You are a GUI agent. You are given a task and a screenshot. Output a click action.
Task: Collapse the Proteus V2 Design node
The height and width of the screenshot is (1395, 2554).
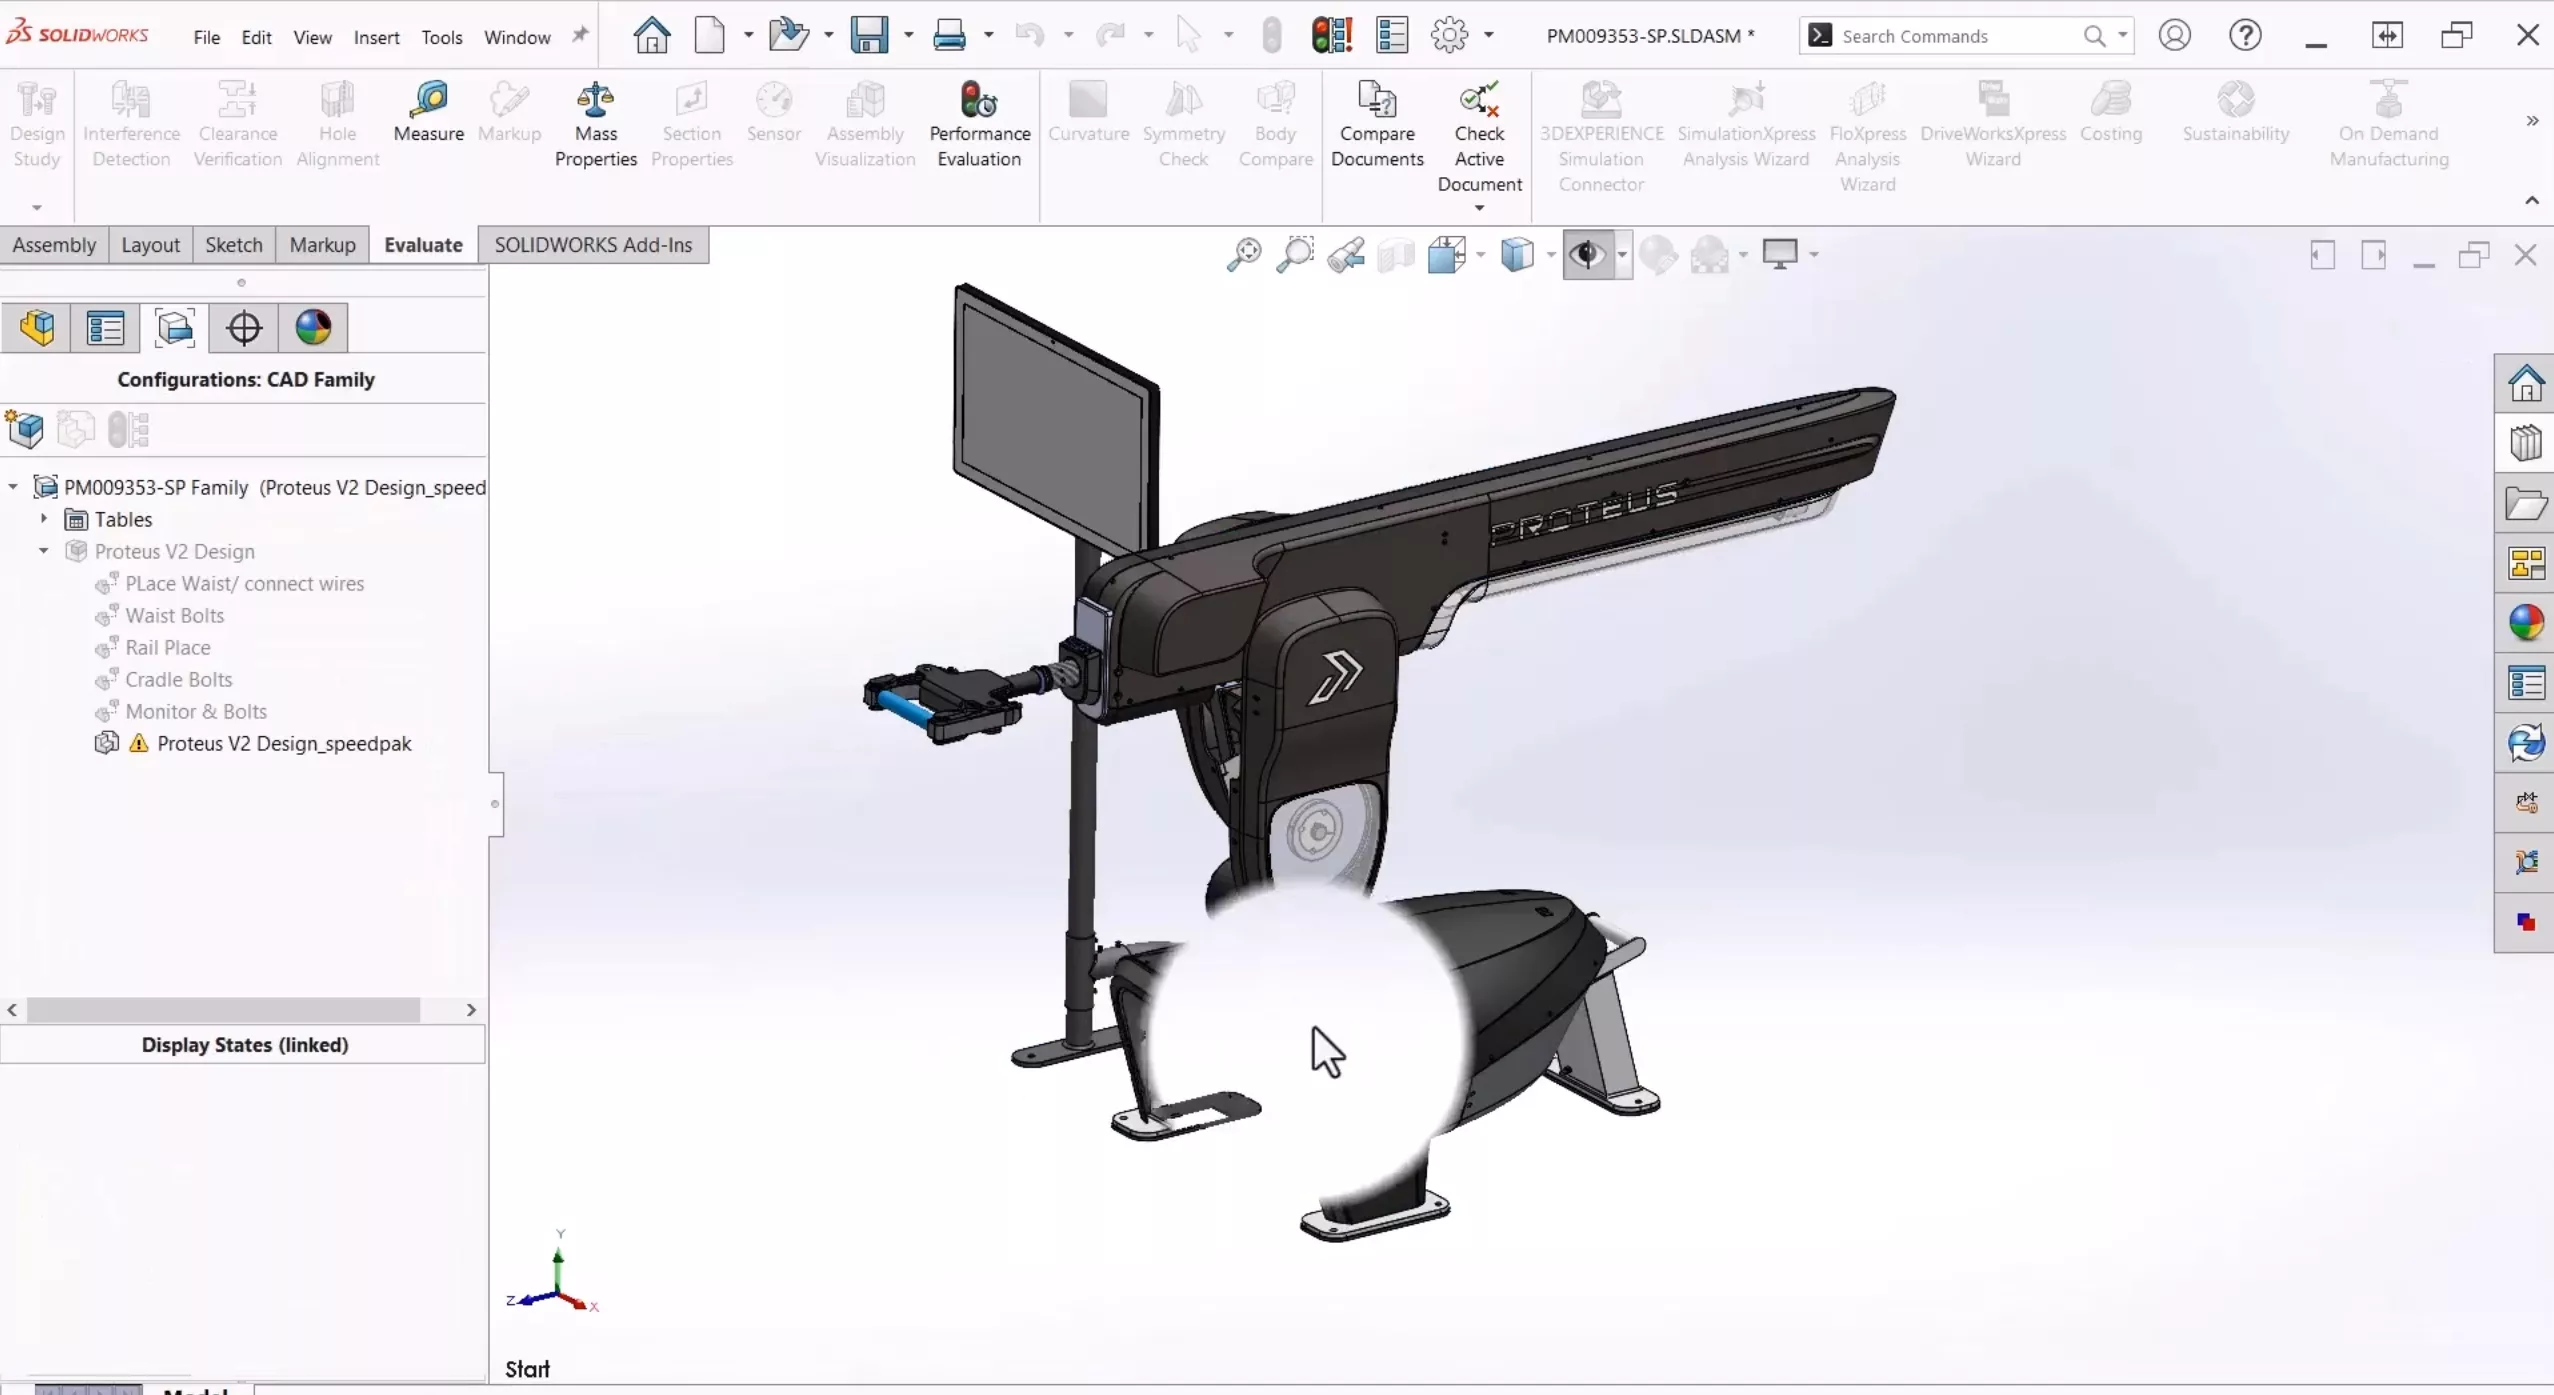click(44, 551)
